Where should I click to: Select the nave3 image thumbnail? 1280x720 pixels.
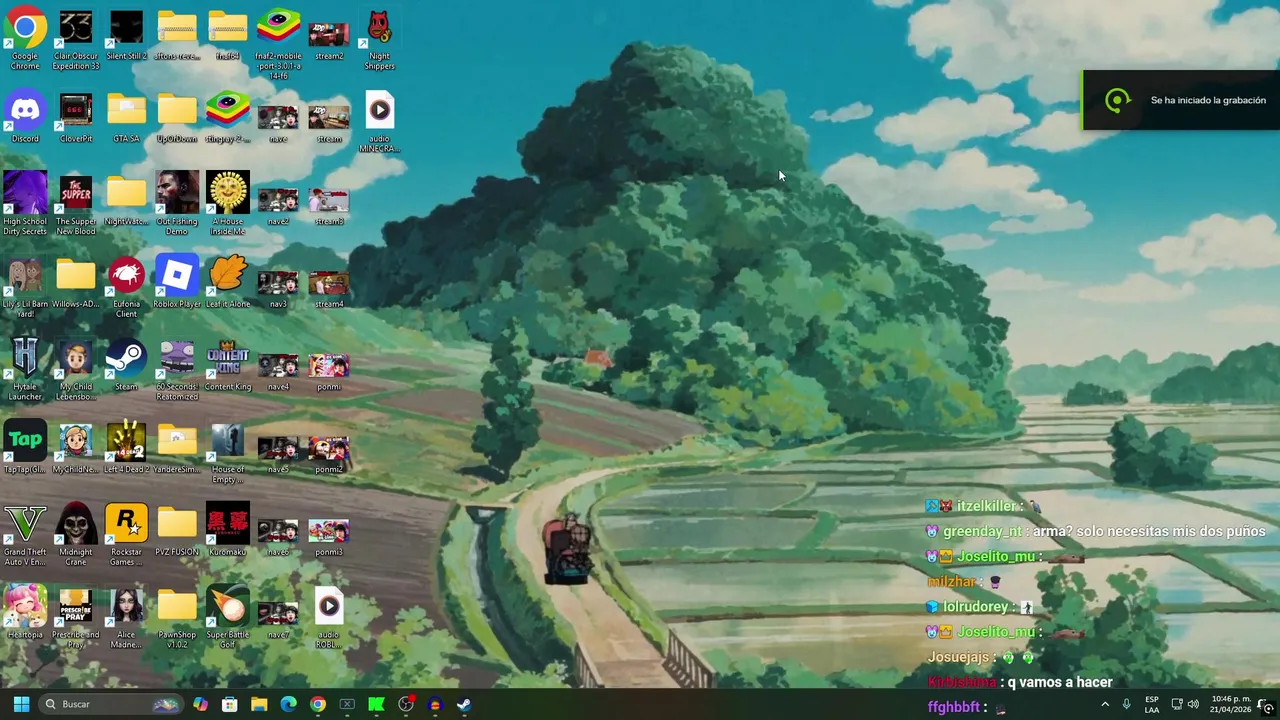278,288
